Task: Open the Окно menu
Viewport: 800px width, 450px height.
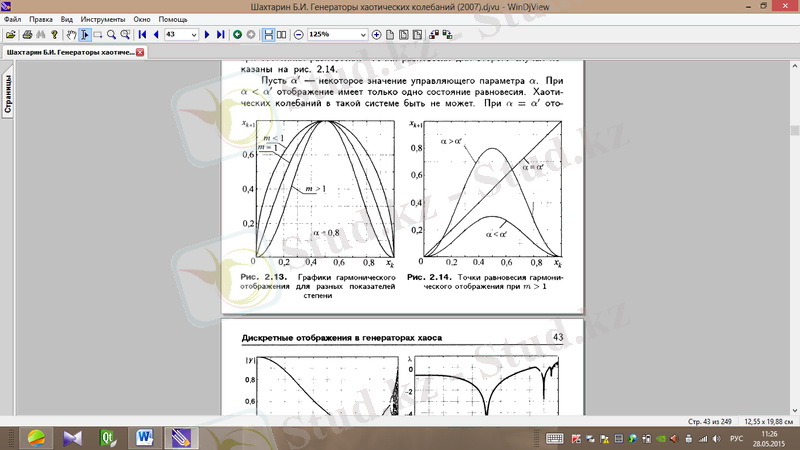Action: tap(142, 19)
